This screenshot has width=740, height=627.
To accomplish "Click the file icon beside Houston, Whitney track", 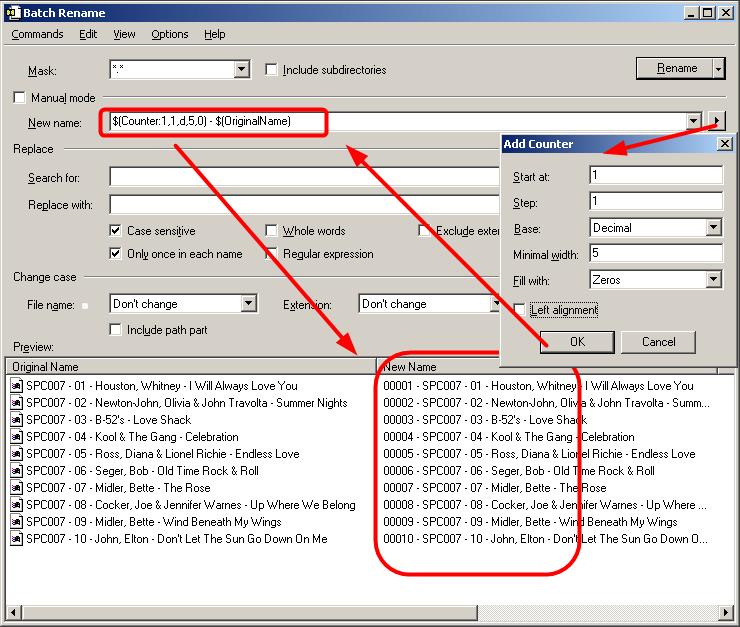I will coord(17,386).
